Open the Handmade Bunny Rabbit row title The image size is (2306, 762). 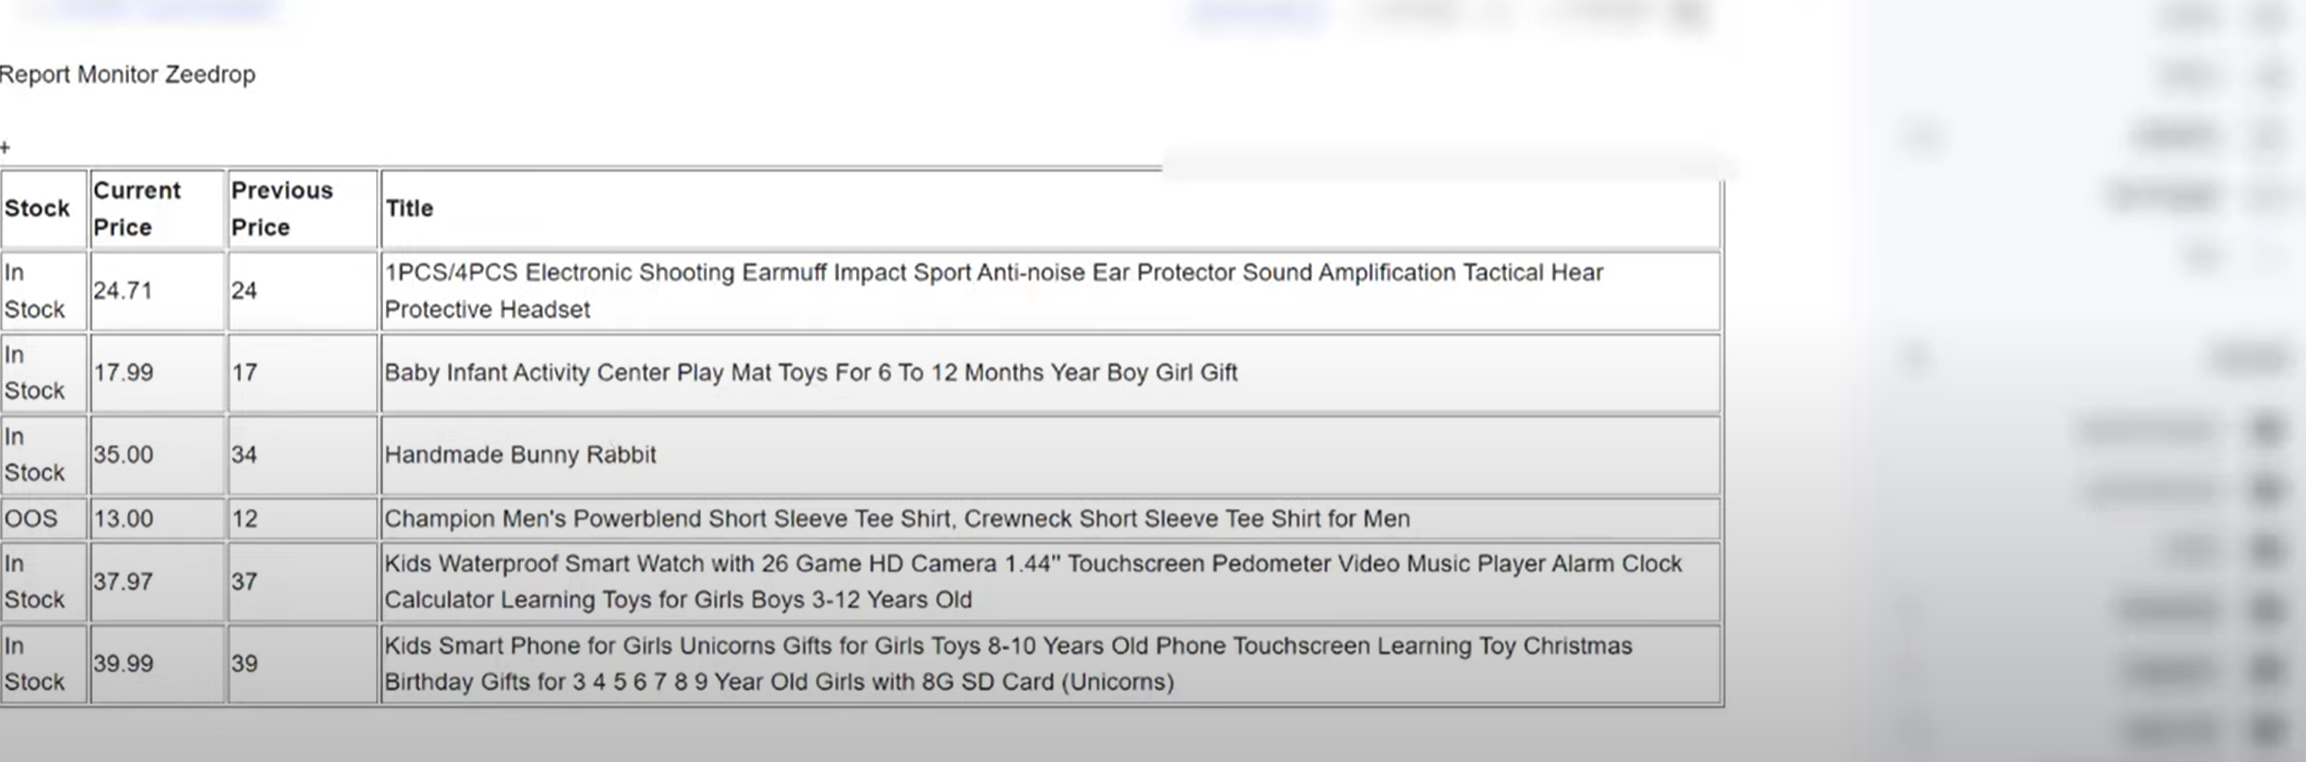(x=520, y=455)
